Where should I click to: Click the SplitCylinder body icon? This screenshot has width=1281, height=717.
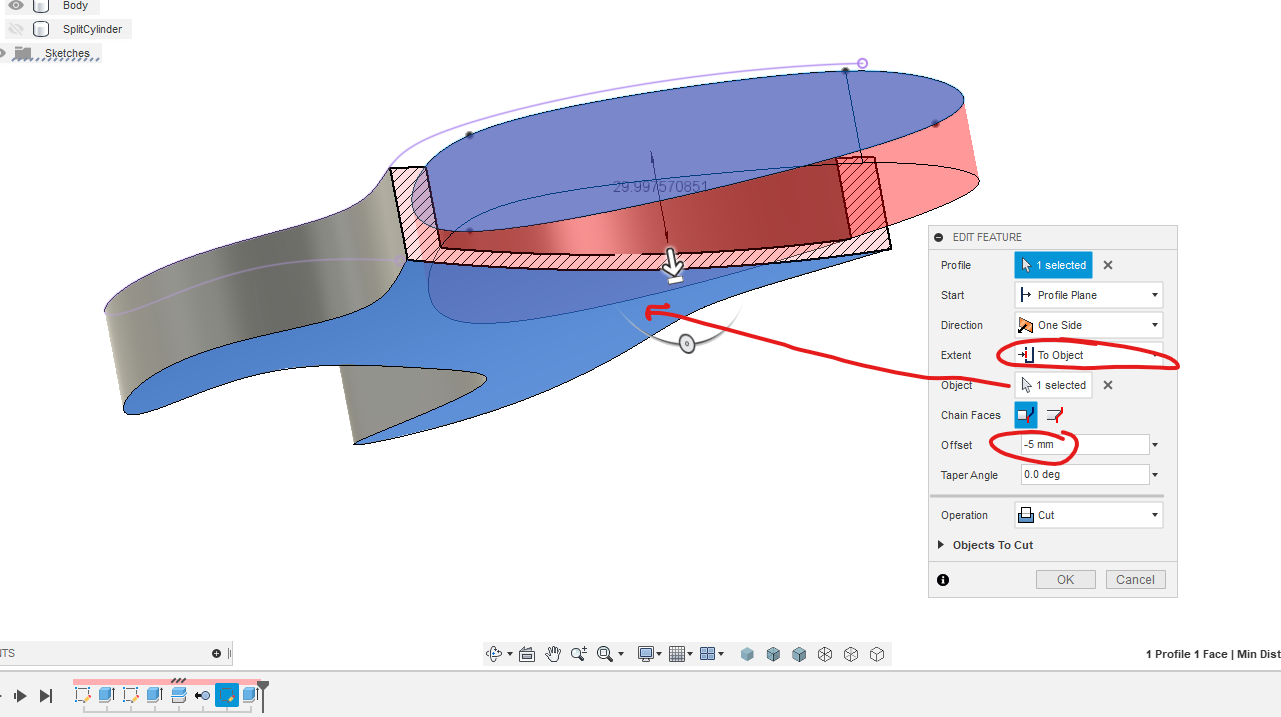[x=41, y=29]
